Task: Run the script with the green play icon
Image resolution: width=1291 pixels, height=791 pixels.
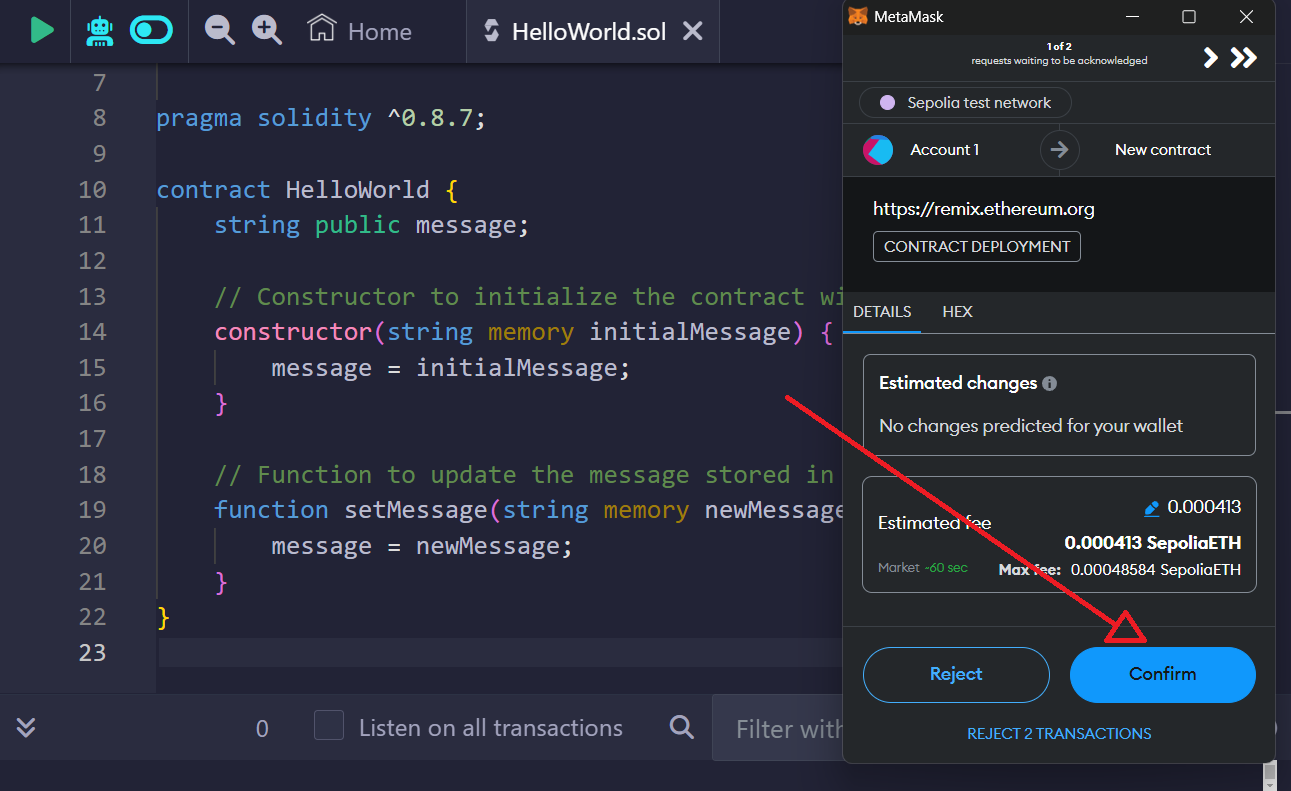Action: (41, 30)
